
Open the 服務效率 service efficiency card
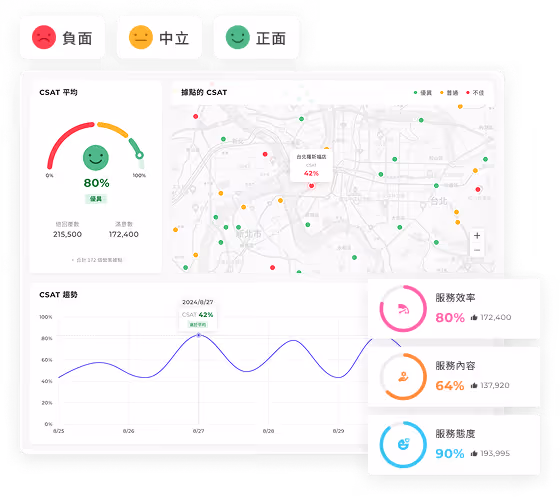click(454, 309)
